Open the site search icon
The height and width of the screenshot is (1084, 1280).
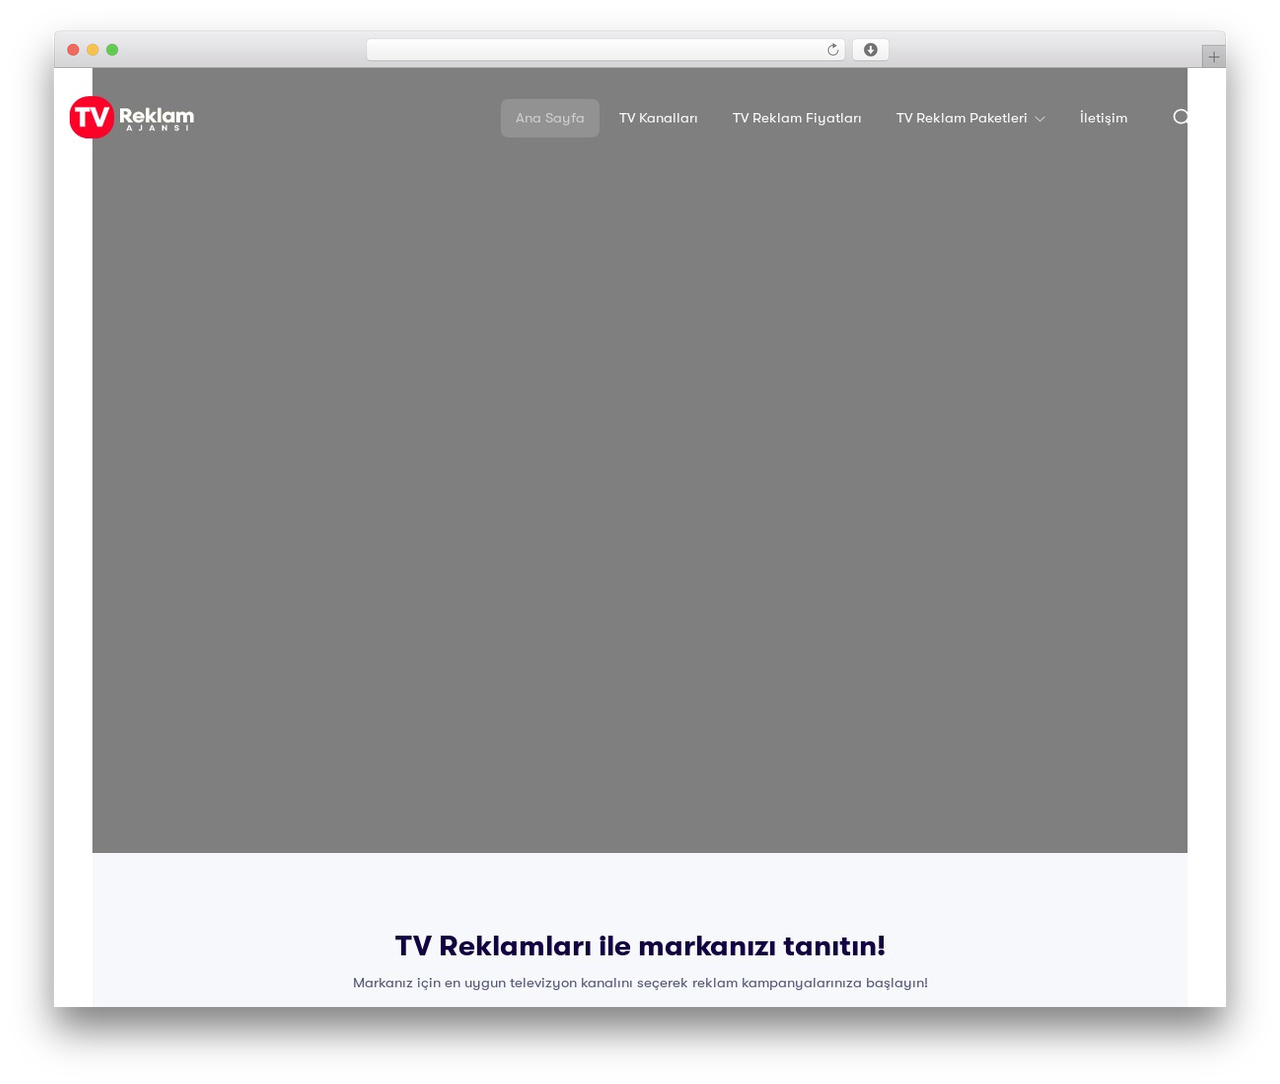(1181, 117)
